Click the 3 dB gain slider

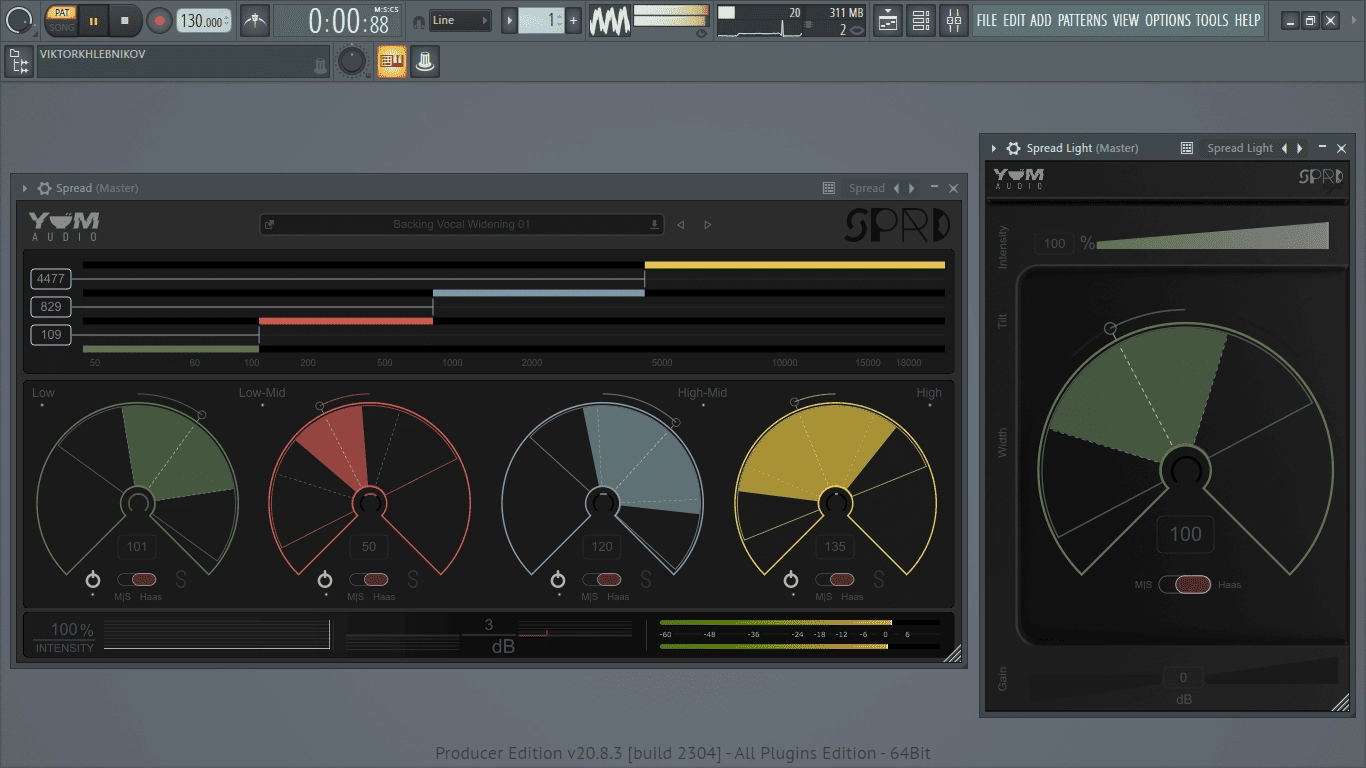point(489,634)
